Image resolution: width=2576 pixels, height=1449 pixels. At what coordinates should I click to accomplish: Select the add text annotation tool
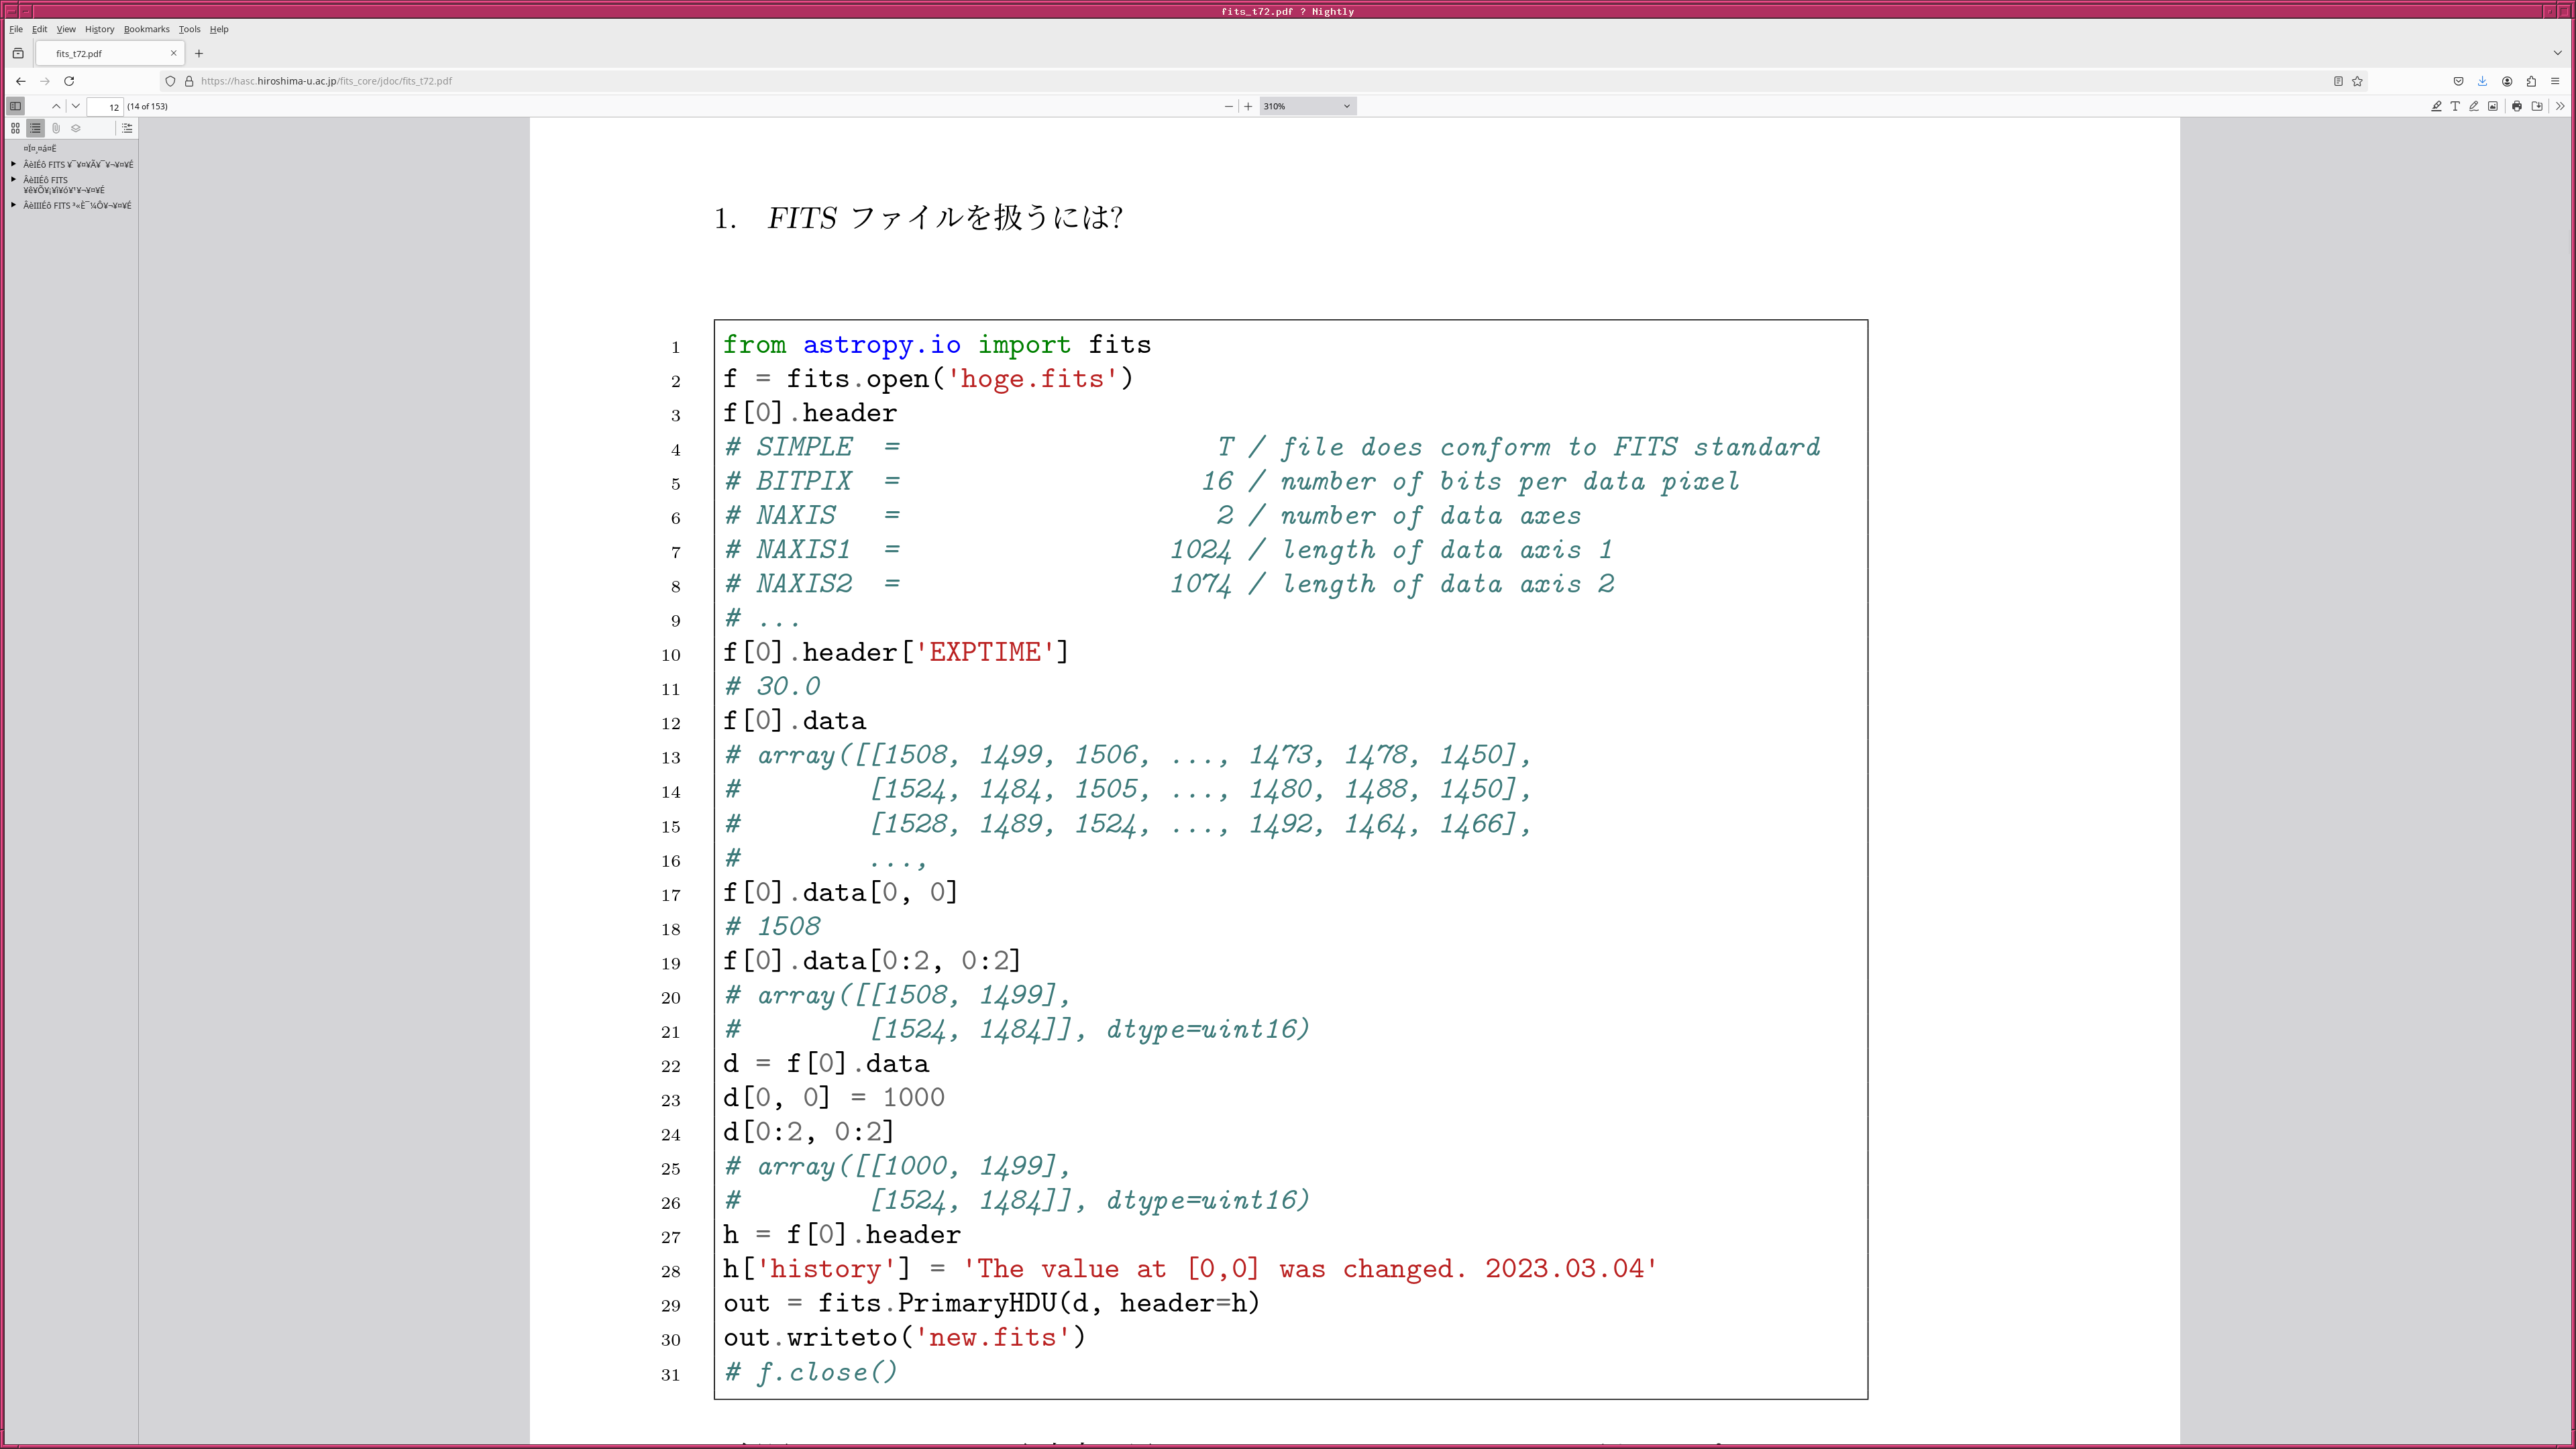2455,106
